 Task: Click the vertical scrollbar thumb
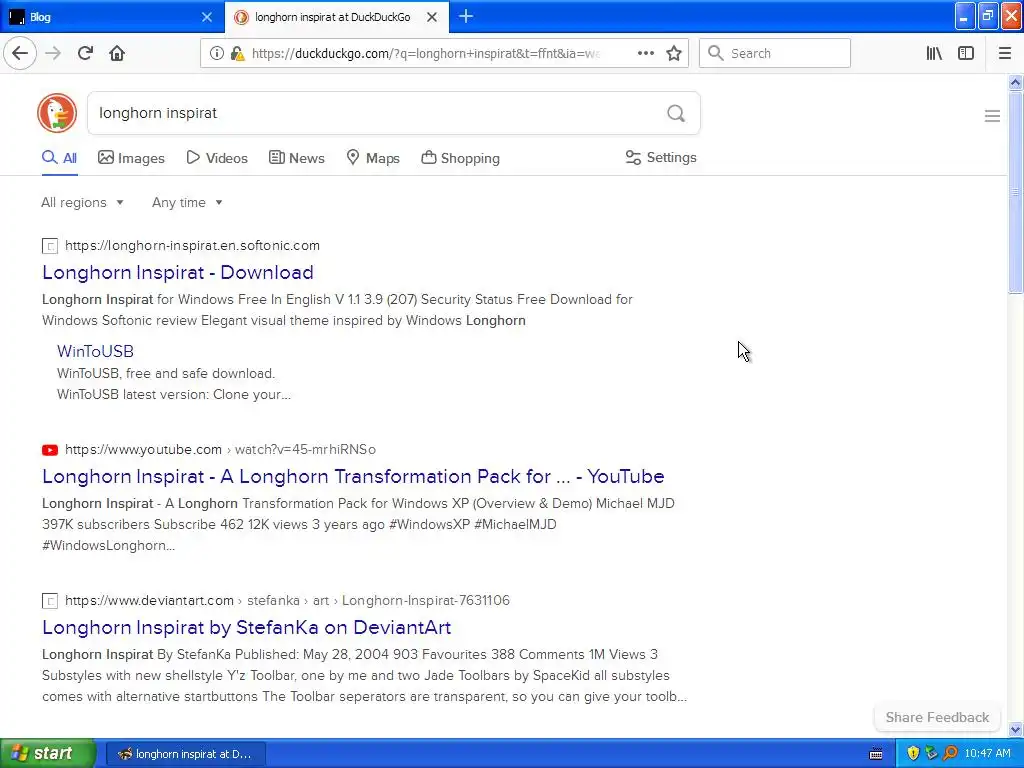coord(1015,193)
